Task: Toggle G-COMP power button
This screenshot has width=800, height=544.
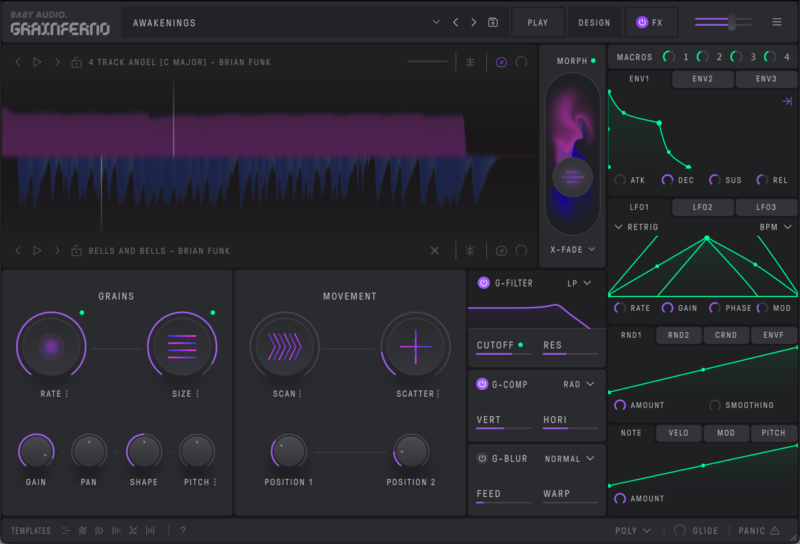Action: [482, 384]
